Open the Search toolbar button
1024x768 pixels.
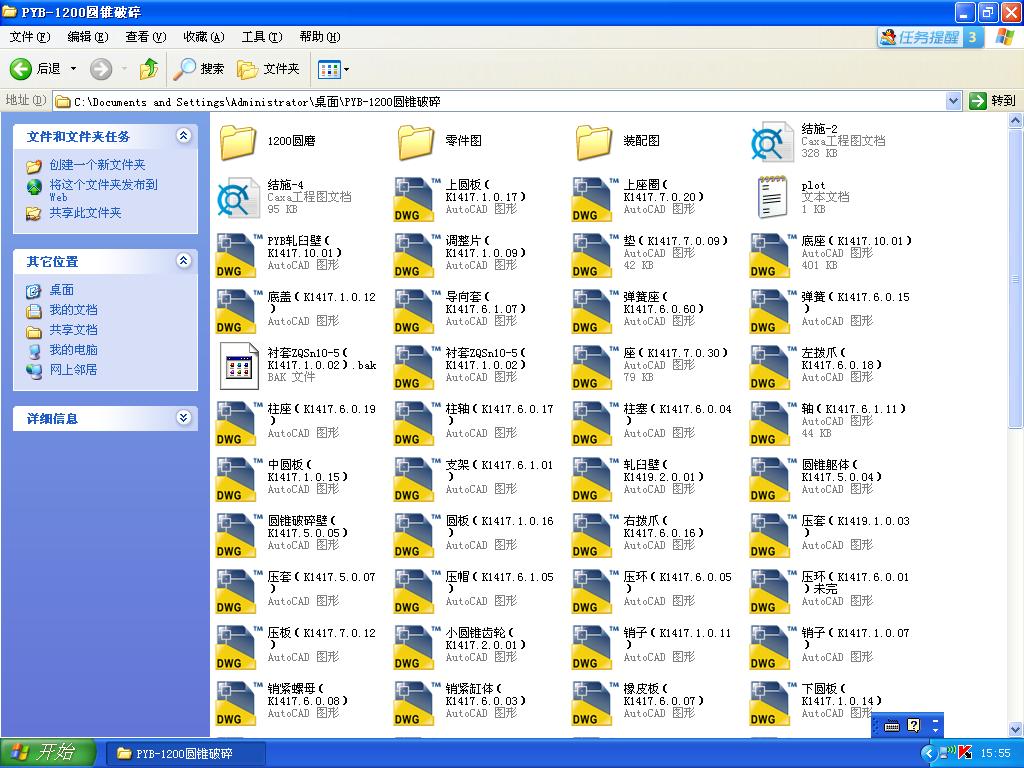coord(199,69)
